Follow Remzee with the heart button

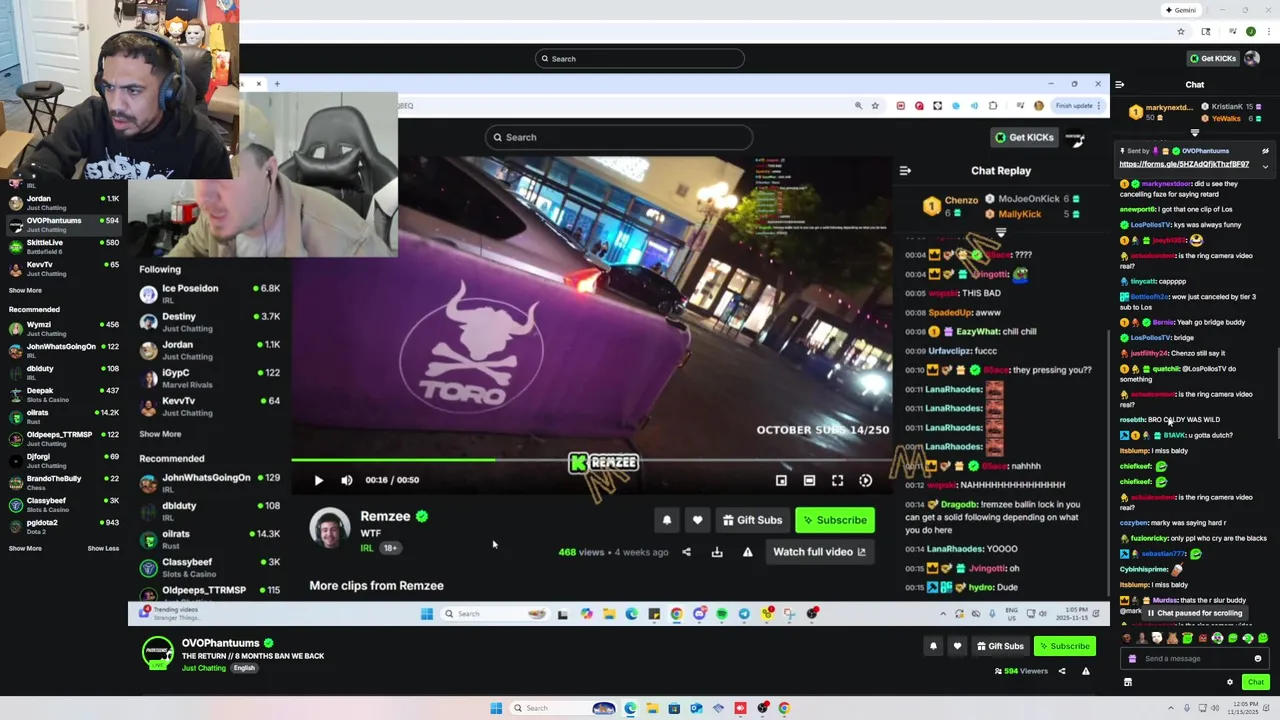tap(697, 520)
